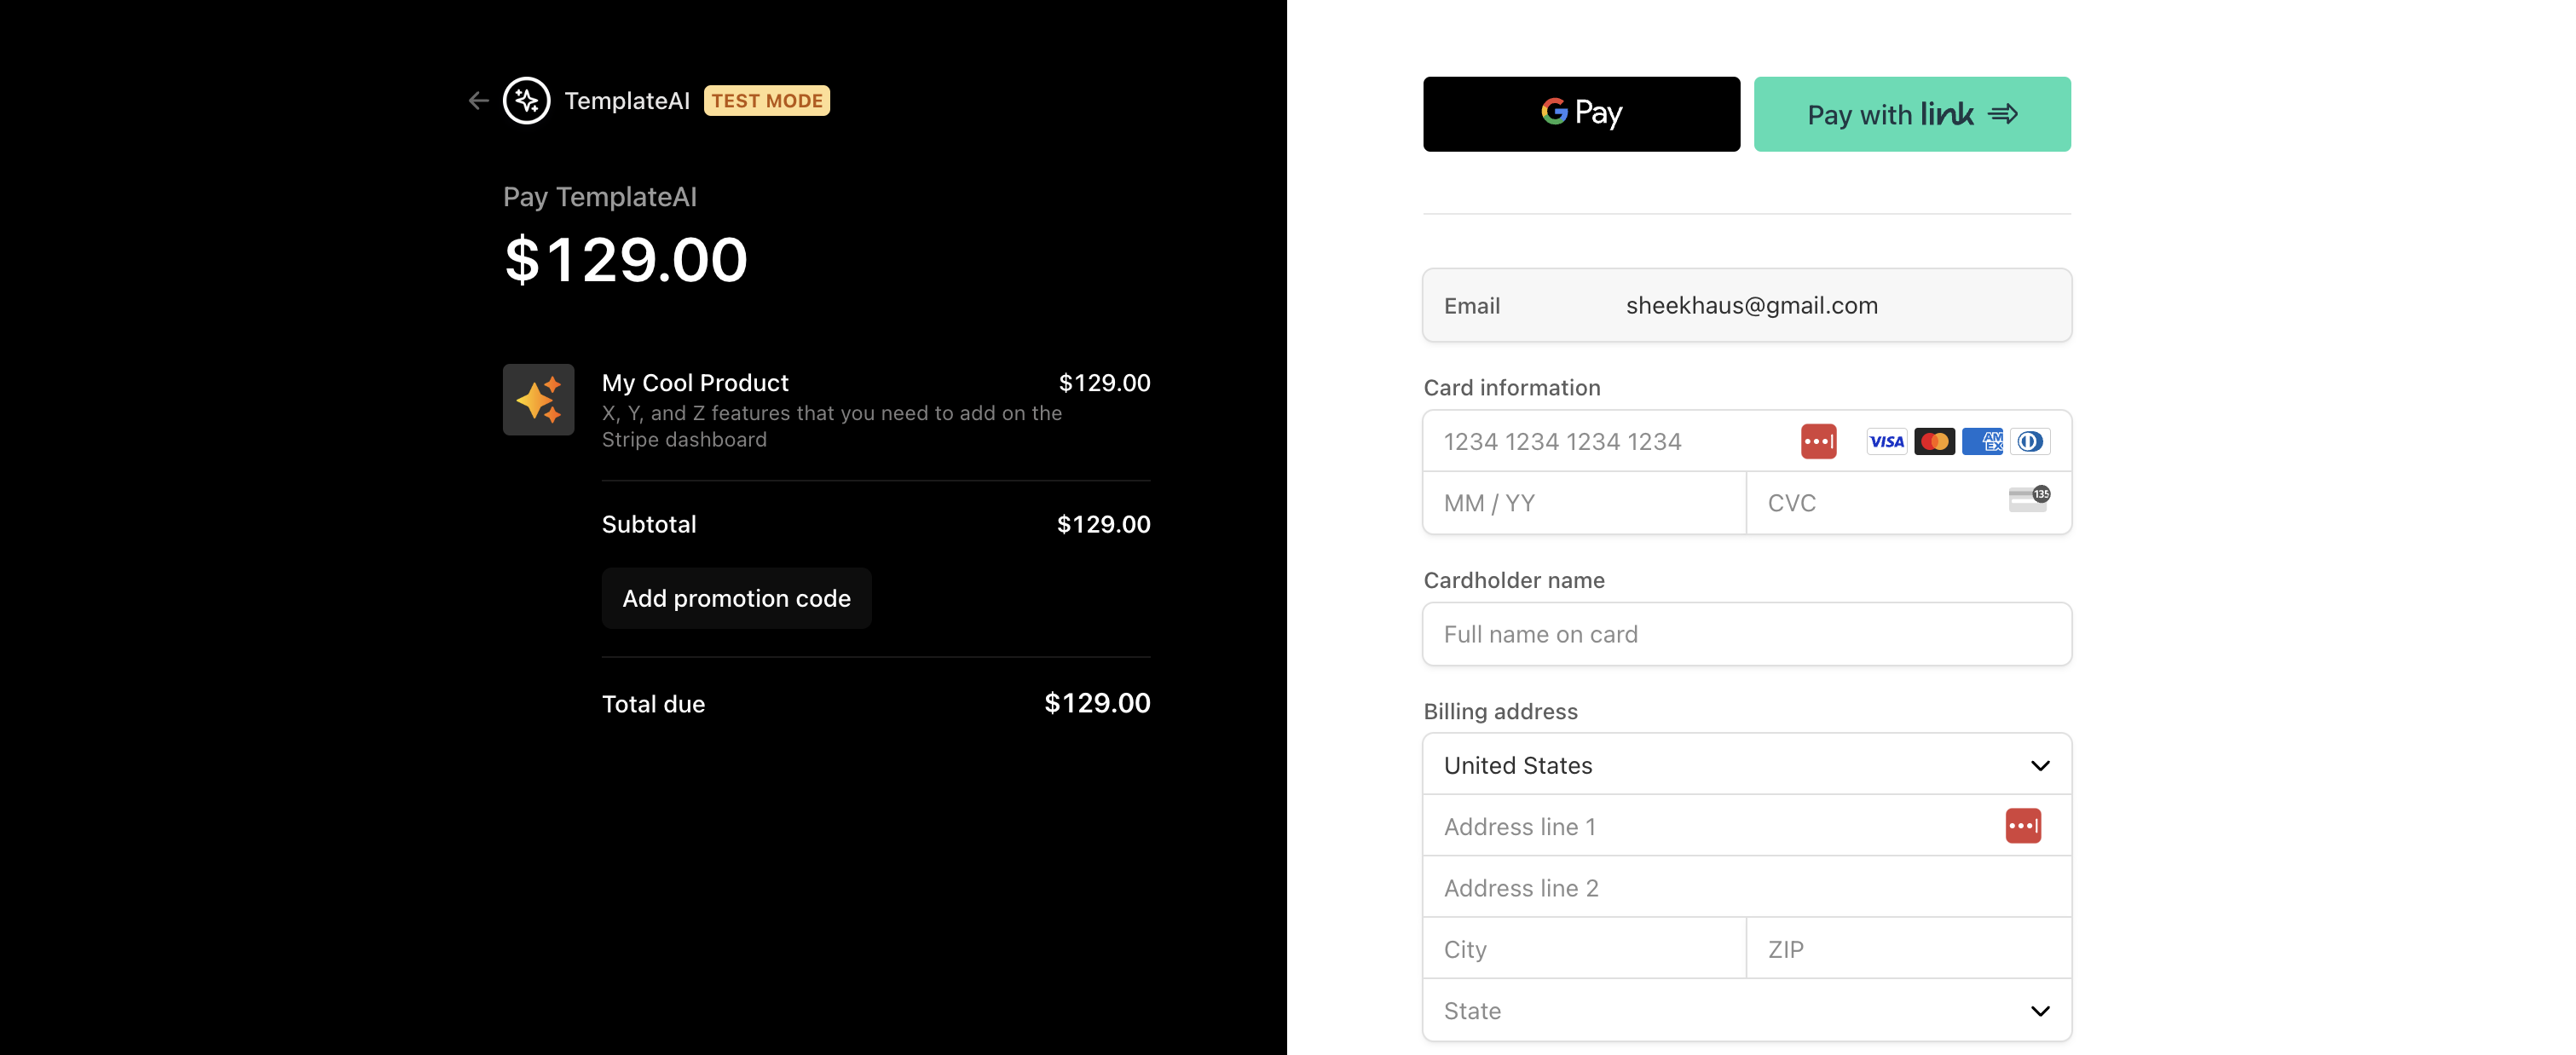Click the Total due label
This screenshot has height=1055, width=2576.
(x=653, y=704)
